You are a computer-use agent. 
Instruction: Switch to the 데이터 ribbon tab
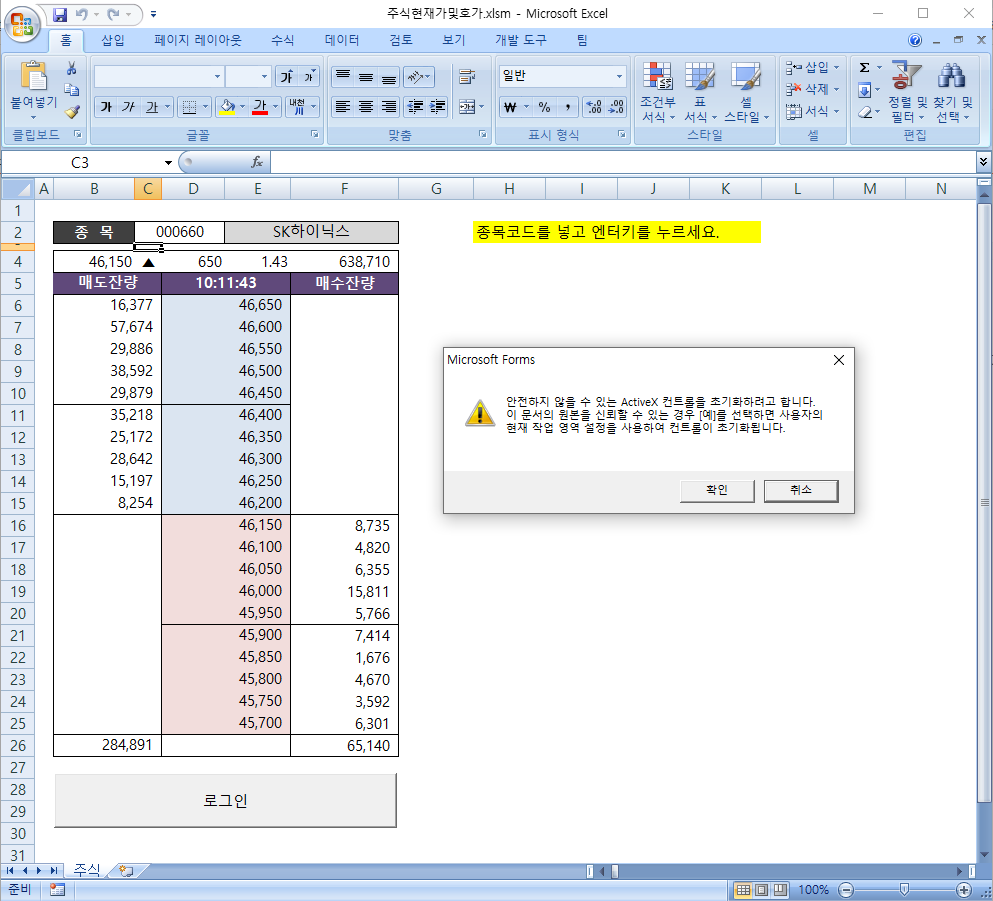click(x=342, y=40)
